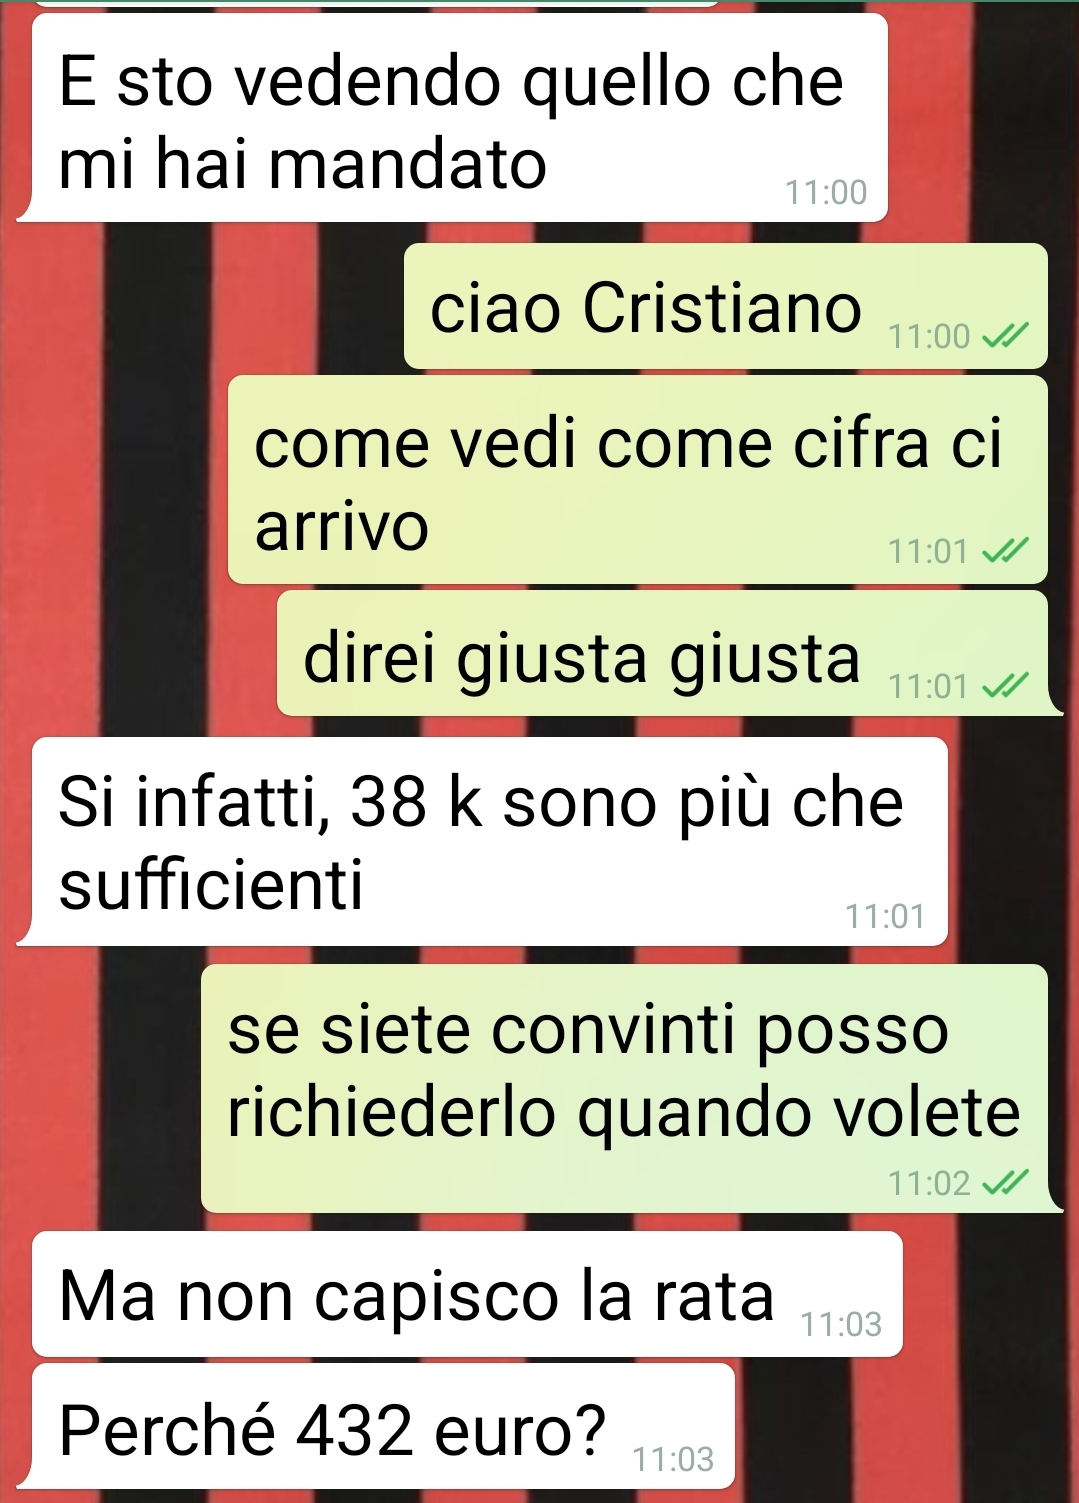This screenshot has height=1503, width=1079.
Task: Tap the 11:03 timestamp next to 'Perché 432 euro?'
Action: (673, 1459)
